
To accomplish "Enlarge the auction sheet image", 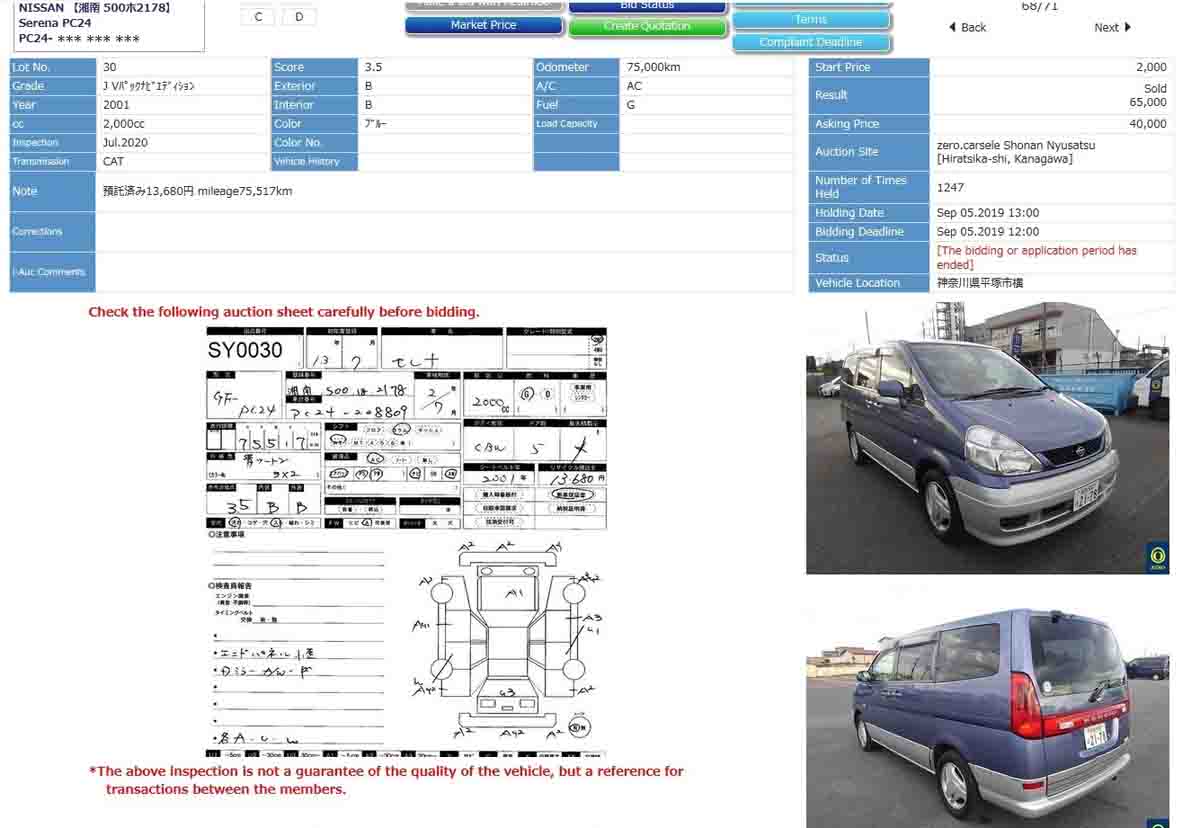I will (x=406, y=541).
